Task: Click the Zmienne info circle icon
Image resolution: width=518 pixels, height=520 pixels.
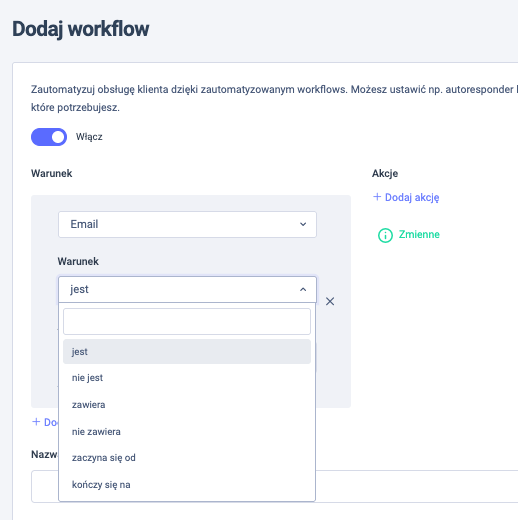Action: point(385,235)
